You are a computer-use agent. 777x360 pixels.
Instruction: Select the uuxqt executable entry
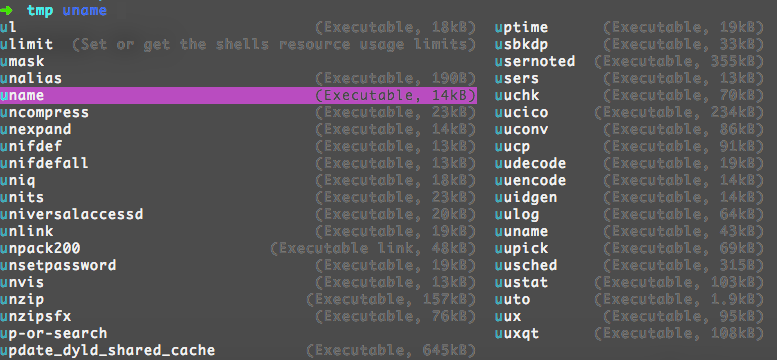point(629,333)
